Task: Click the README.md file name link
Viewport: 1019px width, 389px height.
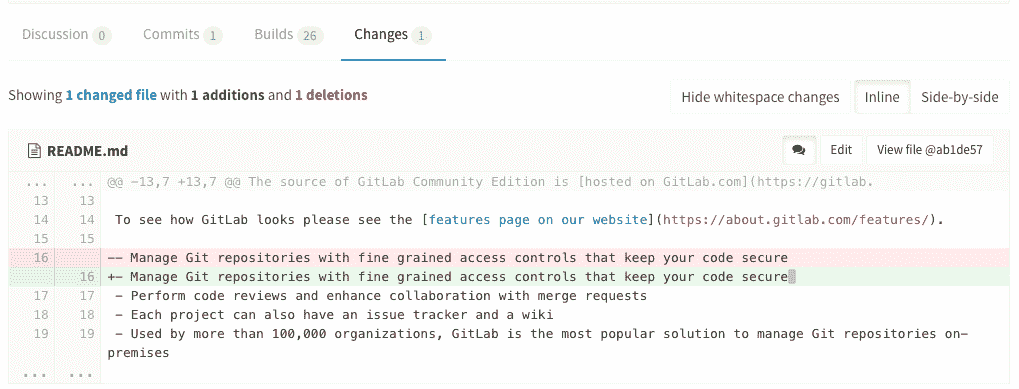Action: click(88, 151)
